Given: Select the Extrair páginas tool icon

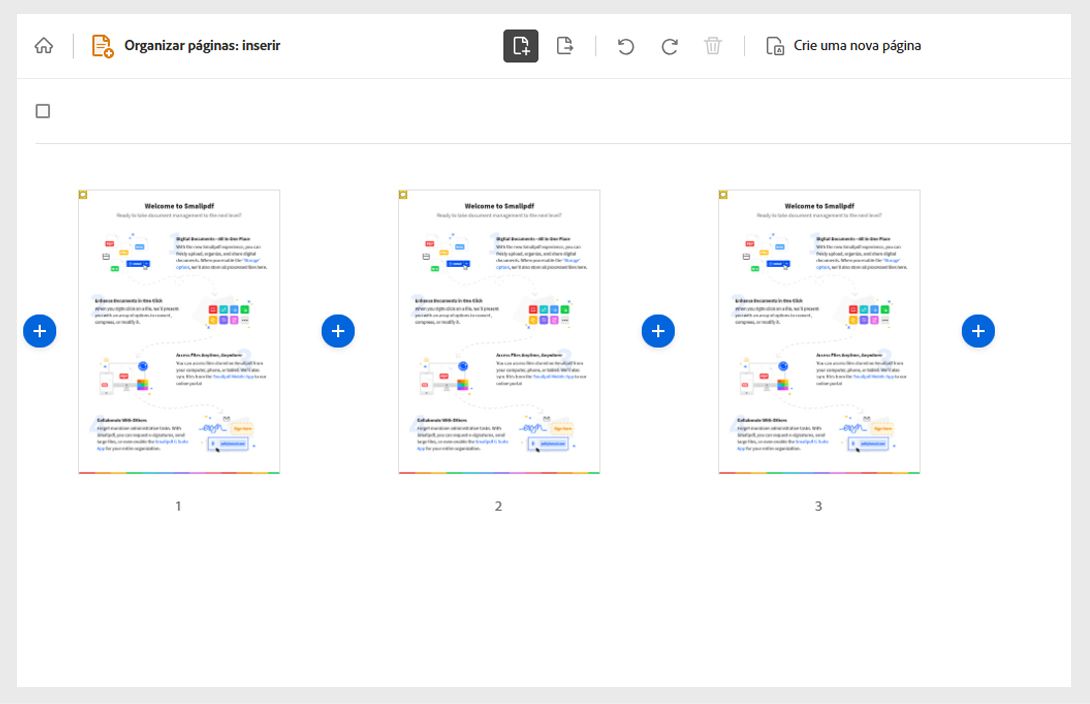Looking at the screenshot, I should (x=565, y=45).
